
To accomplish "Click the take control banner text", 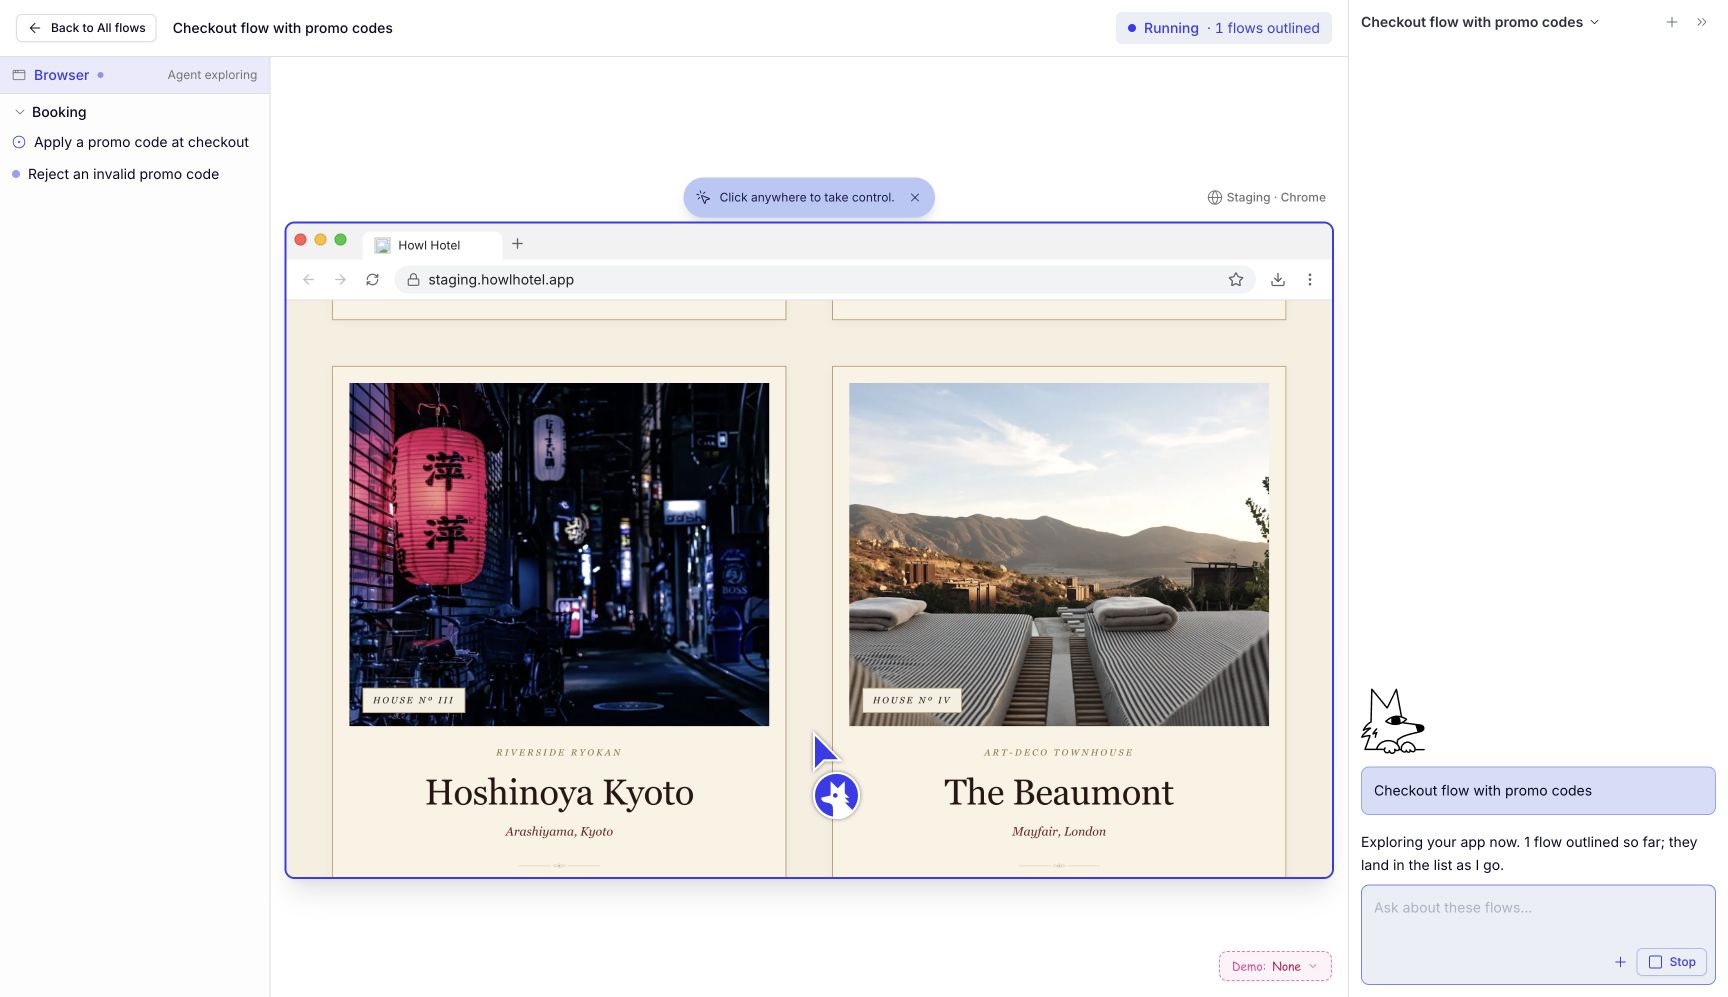I will click(807, 197).
